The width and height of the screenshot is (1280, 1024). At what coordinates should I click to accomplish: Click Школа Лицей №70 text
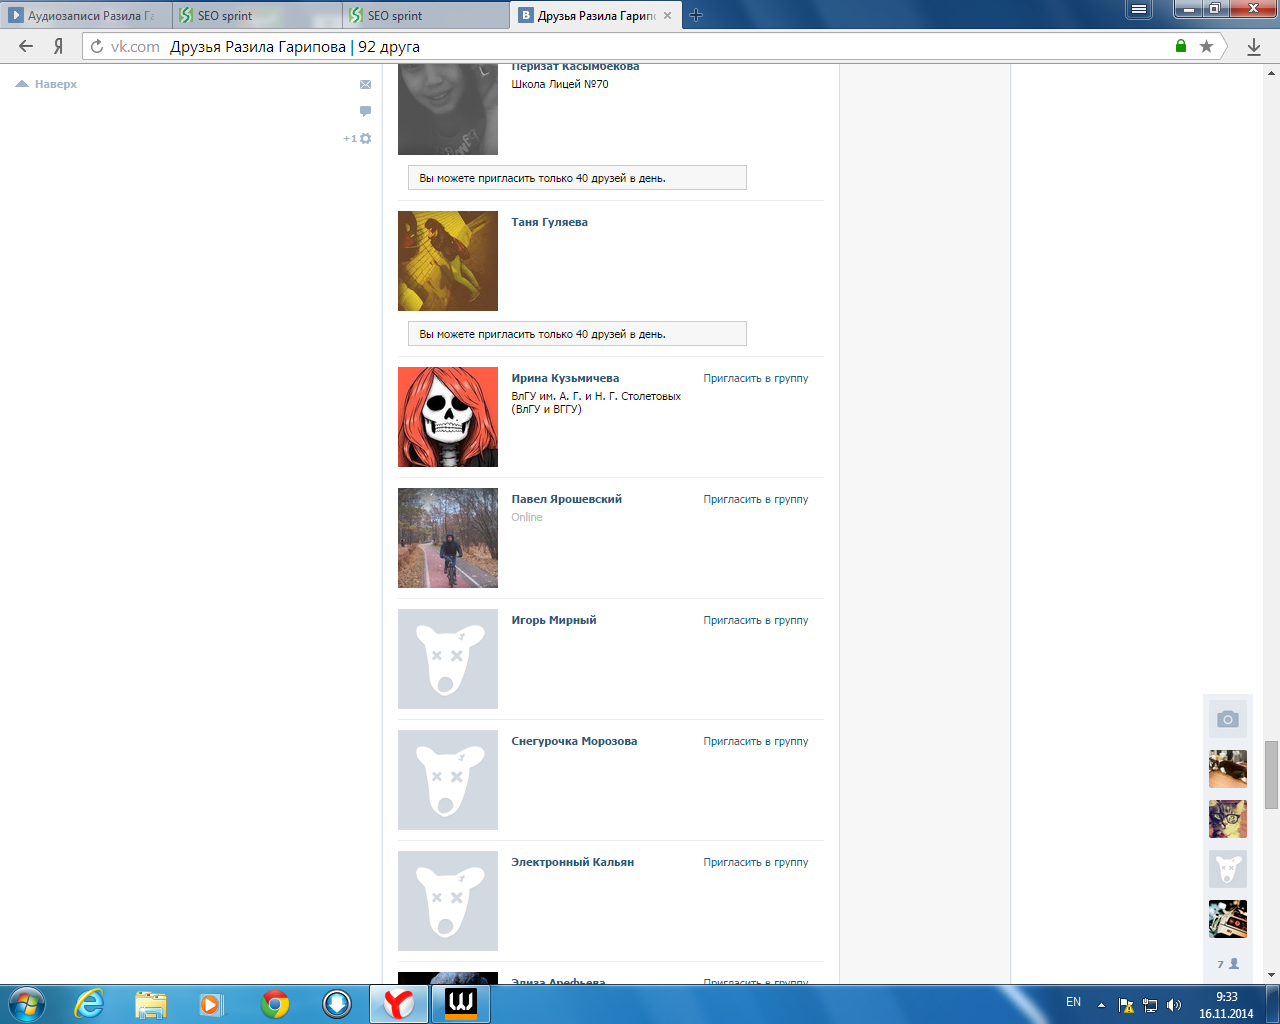(x=560, y=84)
